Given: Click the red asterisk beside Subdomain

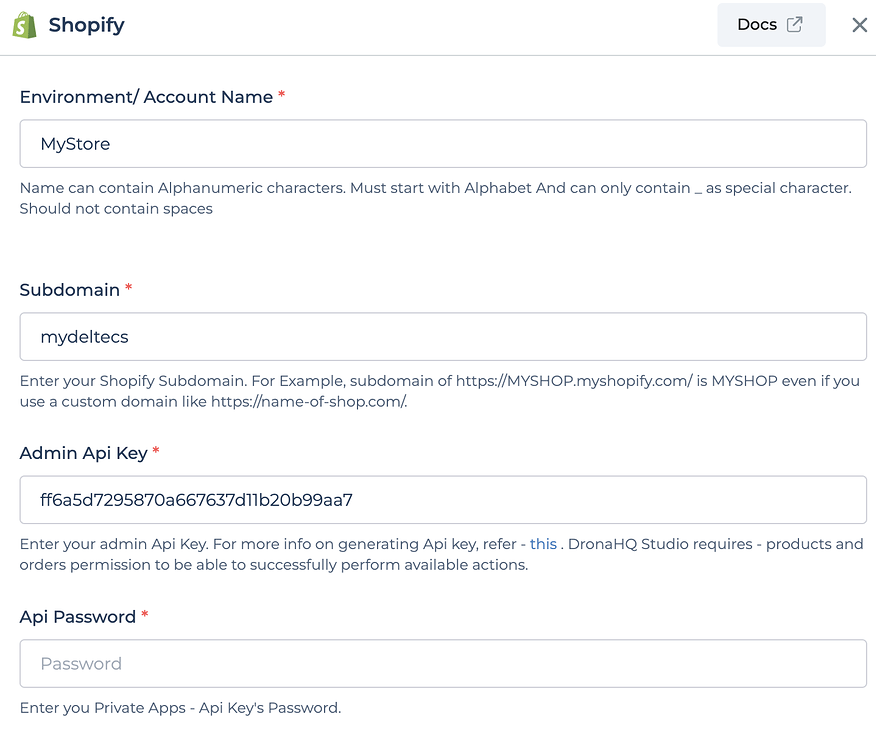Looking at the screenshot, I should (x=128, y=287).
